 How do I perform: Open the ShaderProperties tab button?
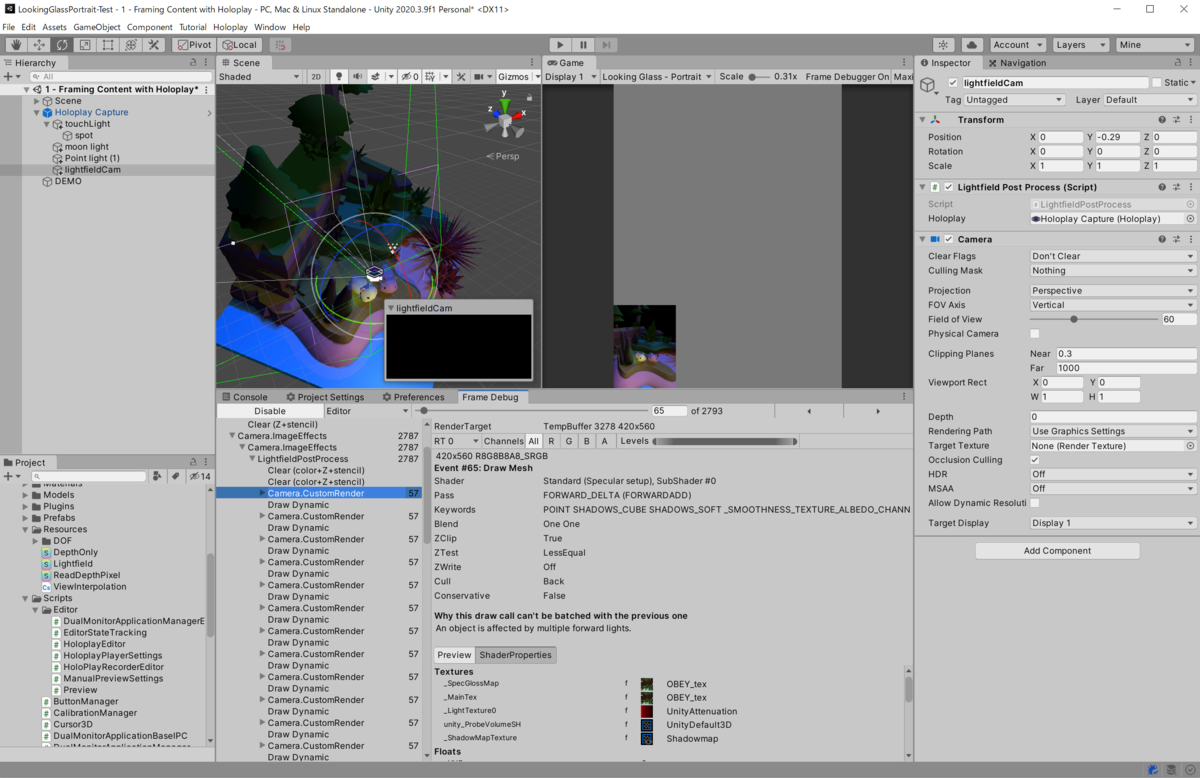pos(515,655)
